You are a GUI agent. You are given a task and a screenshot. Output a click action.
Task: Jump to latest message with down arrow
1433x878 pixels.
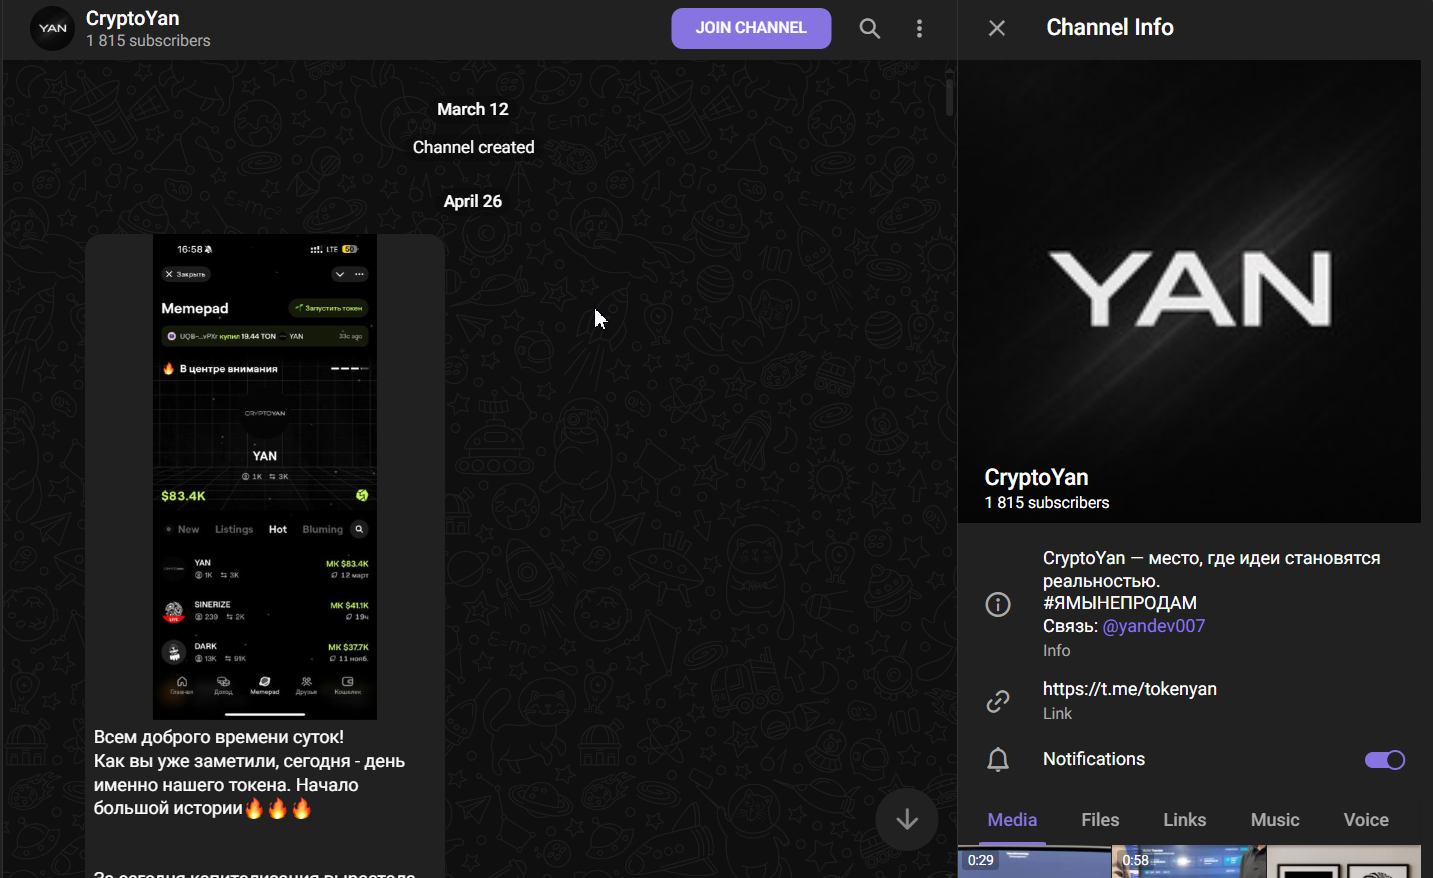(907, 819)
